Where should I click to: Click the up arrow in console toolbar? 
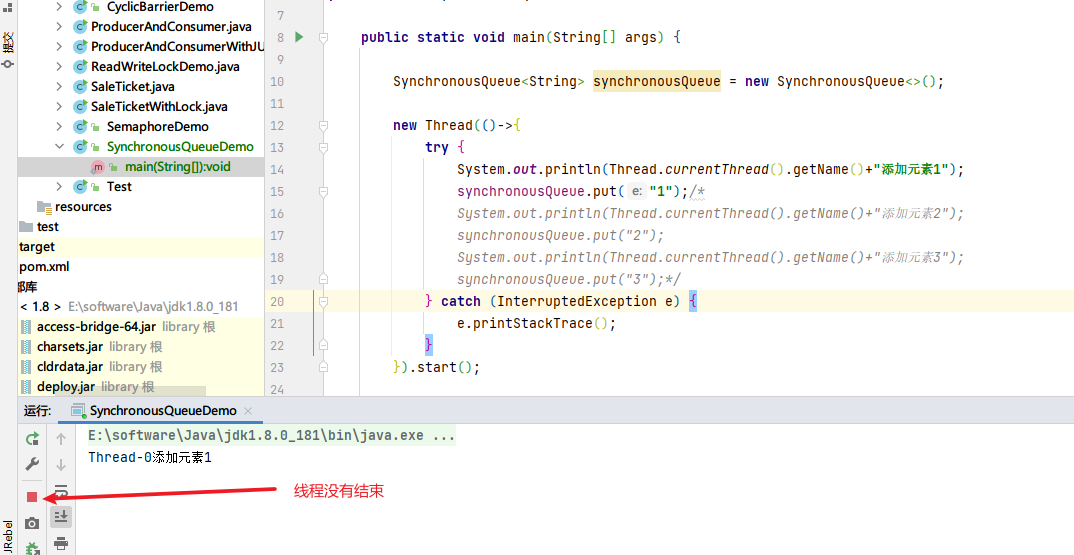point(61,438)
